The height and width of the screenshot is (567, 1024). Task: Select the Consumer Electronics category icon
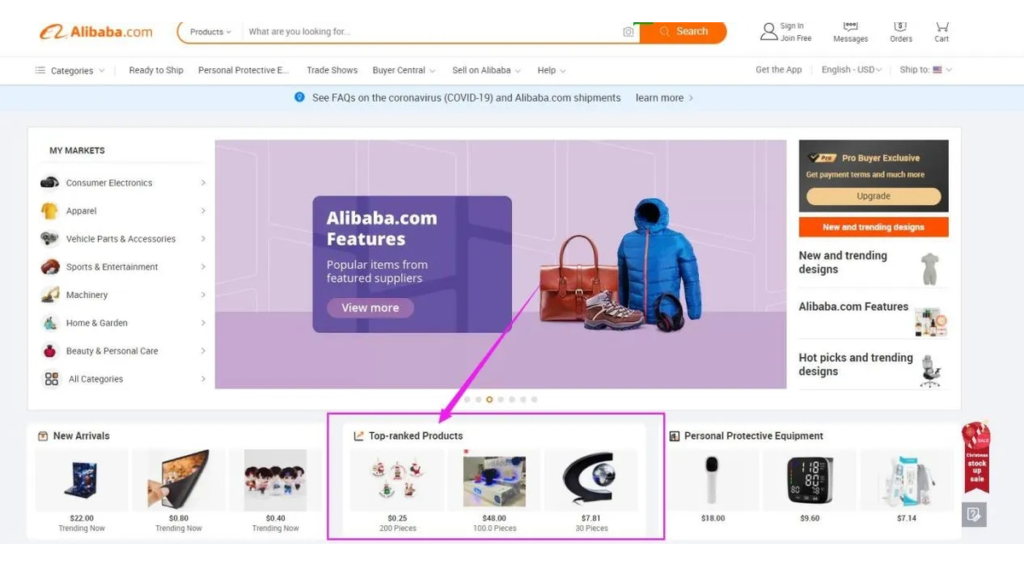(50, 183)
